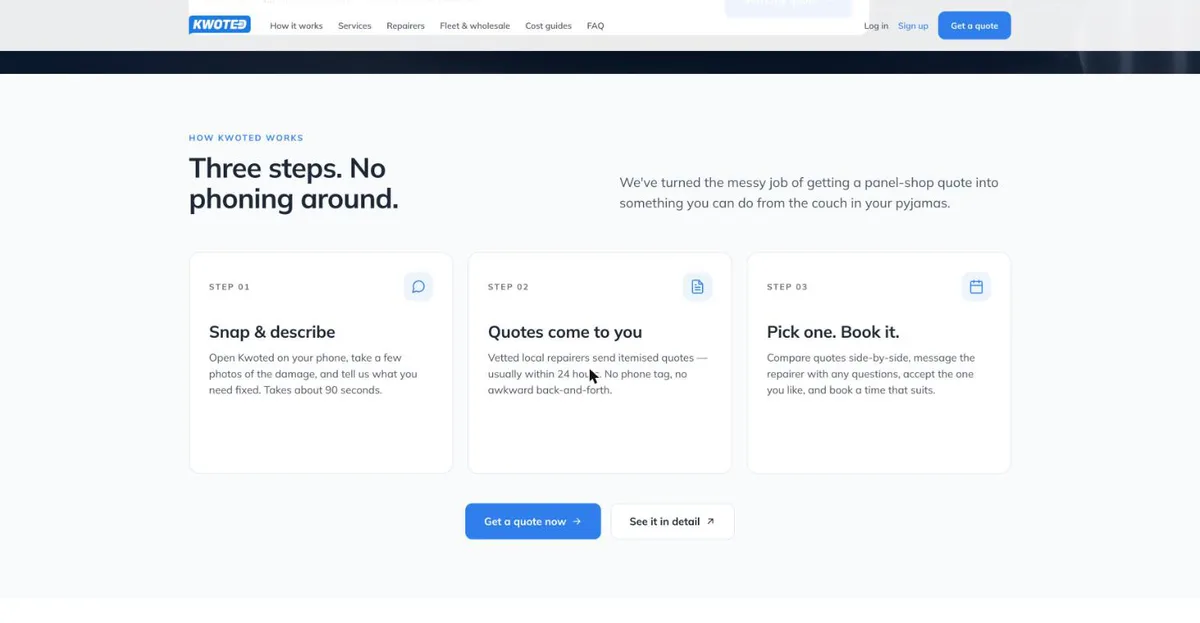
Task: Click the Sign up link
Action: click(x=913, y=26)
